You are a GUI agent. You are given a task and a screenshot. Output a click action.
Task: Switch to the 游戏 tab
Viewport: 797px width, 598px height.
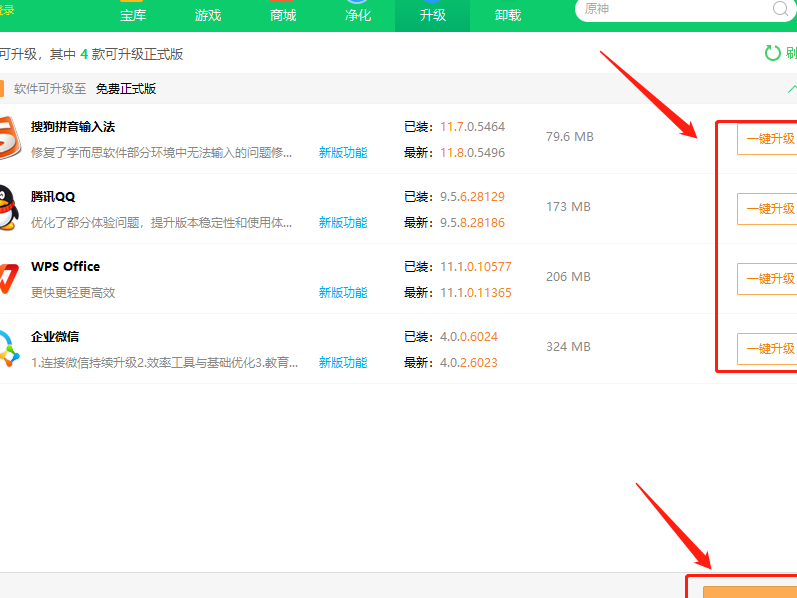pyautogui.click(x=208, y=15)
